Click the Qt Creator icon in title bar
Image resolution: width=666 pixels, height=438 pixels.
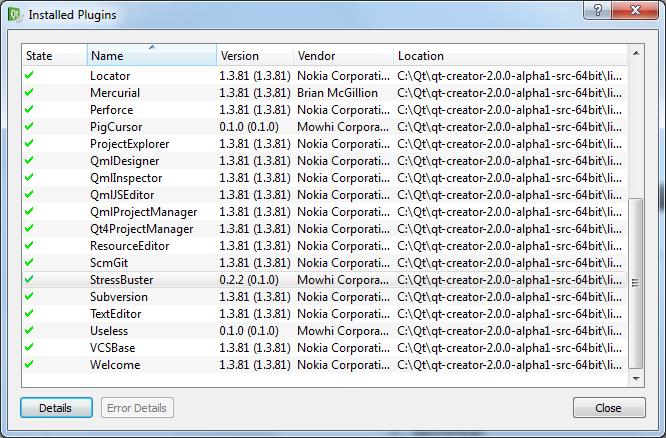coord(14,14)
